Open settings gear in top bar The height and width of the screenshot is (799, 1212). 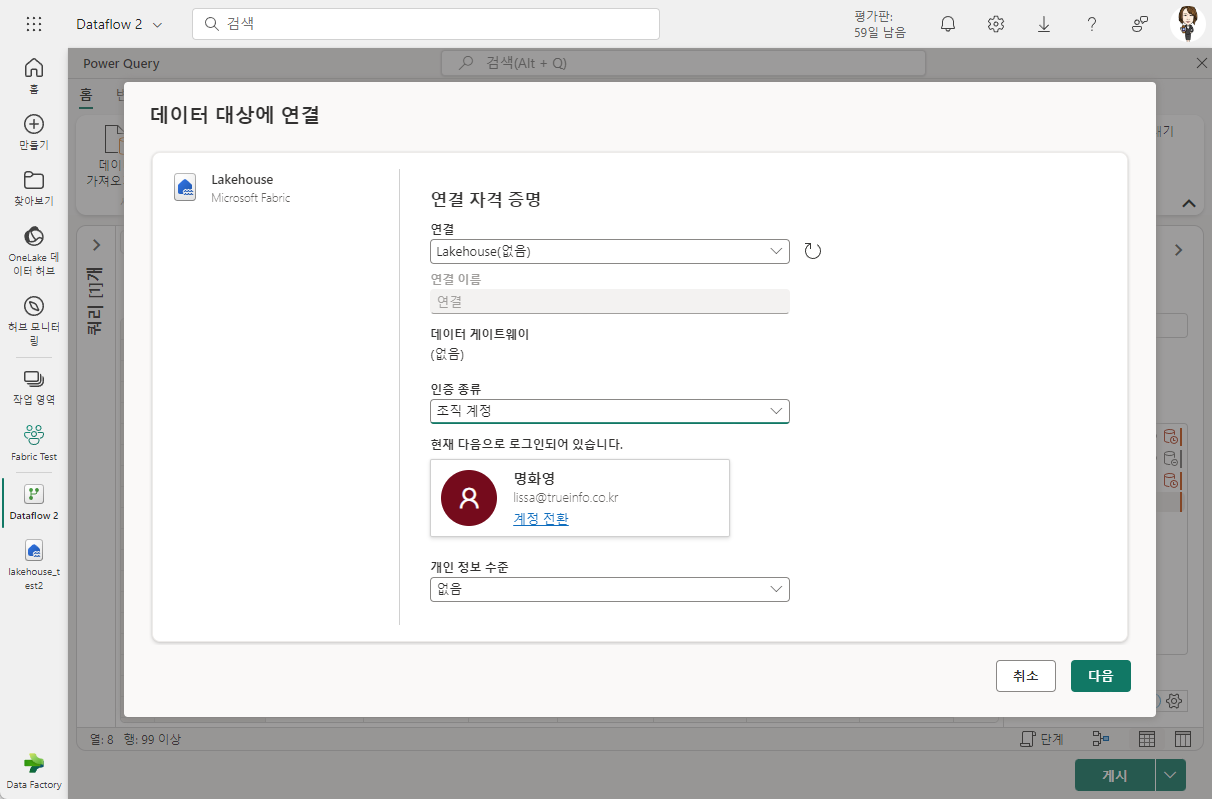tap(996, 24)
